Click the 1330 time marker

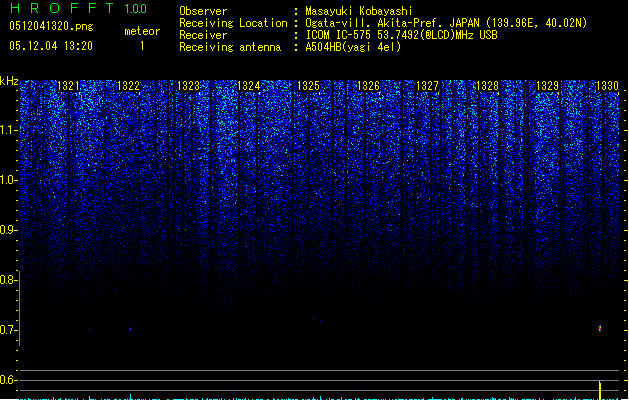(x=607, y=86)
